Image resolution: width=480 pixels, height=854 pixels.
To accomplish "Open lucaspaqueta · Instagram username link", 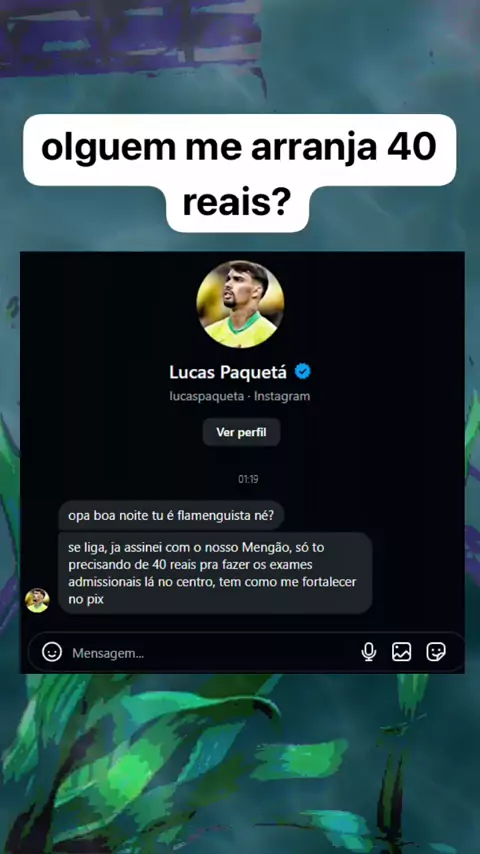I will 240,396.
